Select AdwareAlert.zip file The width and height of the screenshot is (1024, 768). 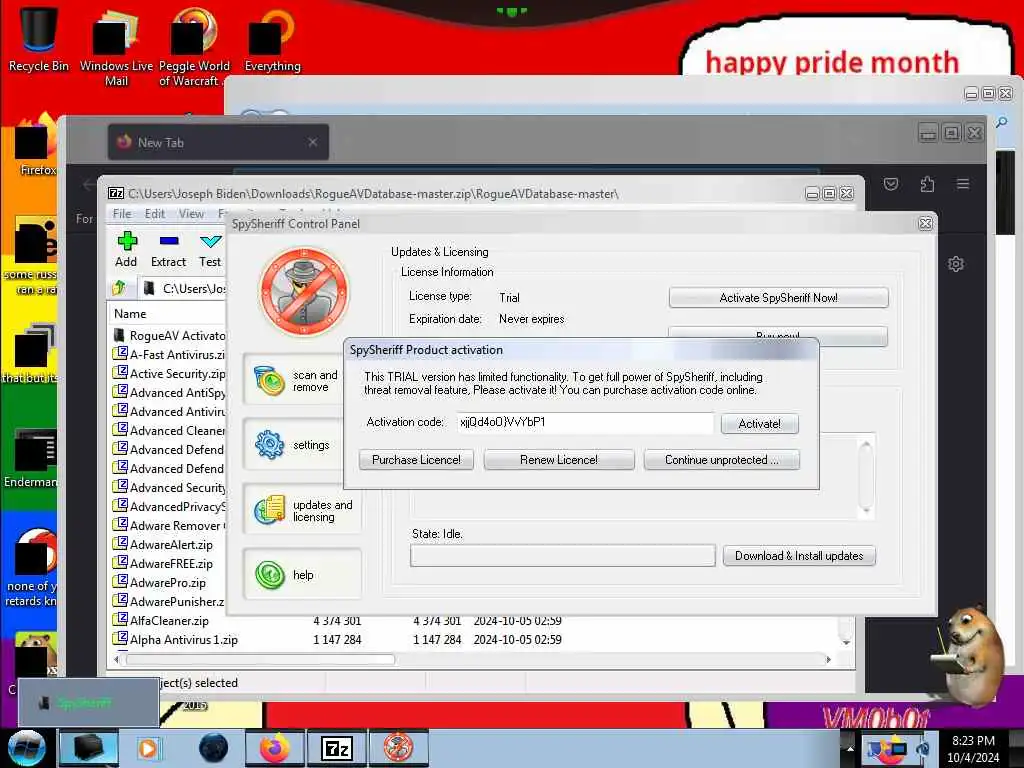(x=163, y=545)
